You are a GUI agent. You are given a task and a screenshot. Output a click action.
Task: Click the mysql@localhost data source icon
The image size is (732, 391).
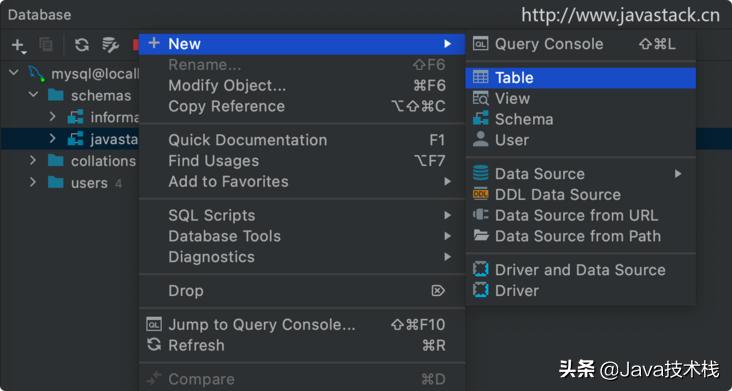(x=36, y=74)
